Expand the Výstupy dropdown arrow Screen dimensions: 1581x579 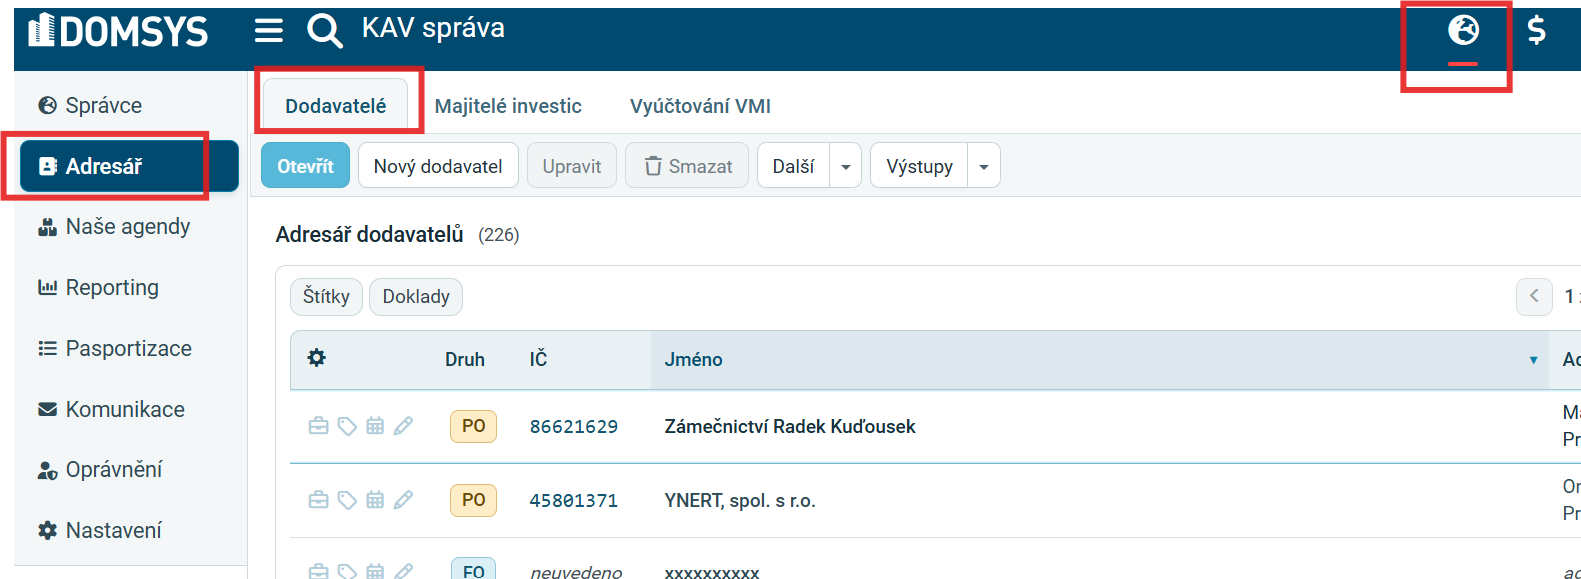[x=984, y=166]
